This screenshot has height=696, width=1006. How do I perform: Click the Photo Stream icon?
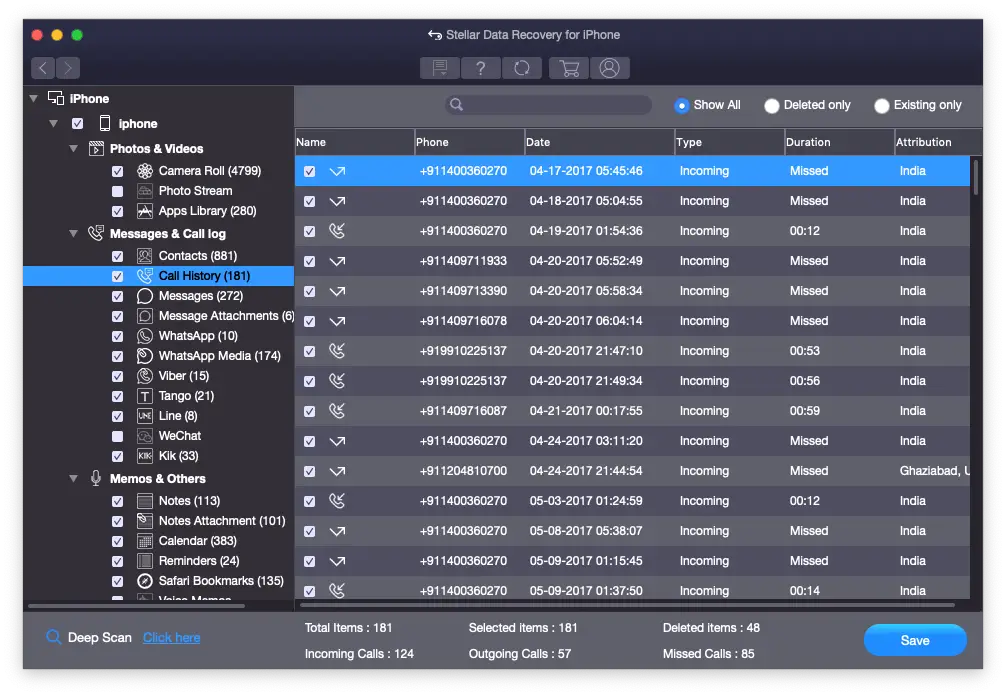pos(145,191)
